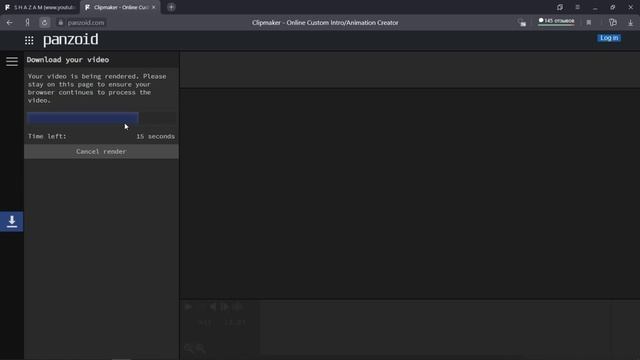The height and width of the screenshot is (360, 640).
Task: Click the Cancel render button
Action: [101, 151]
